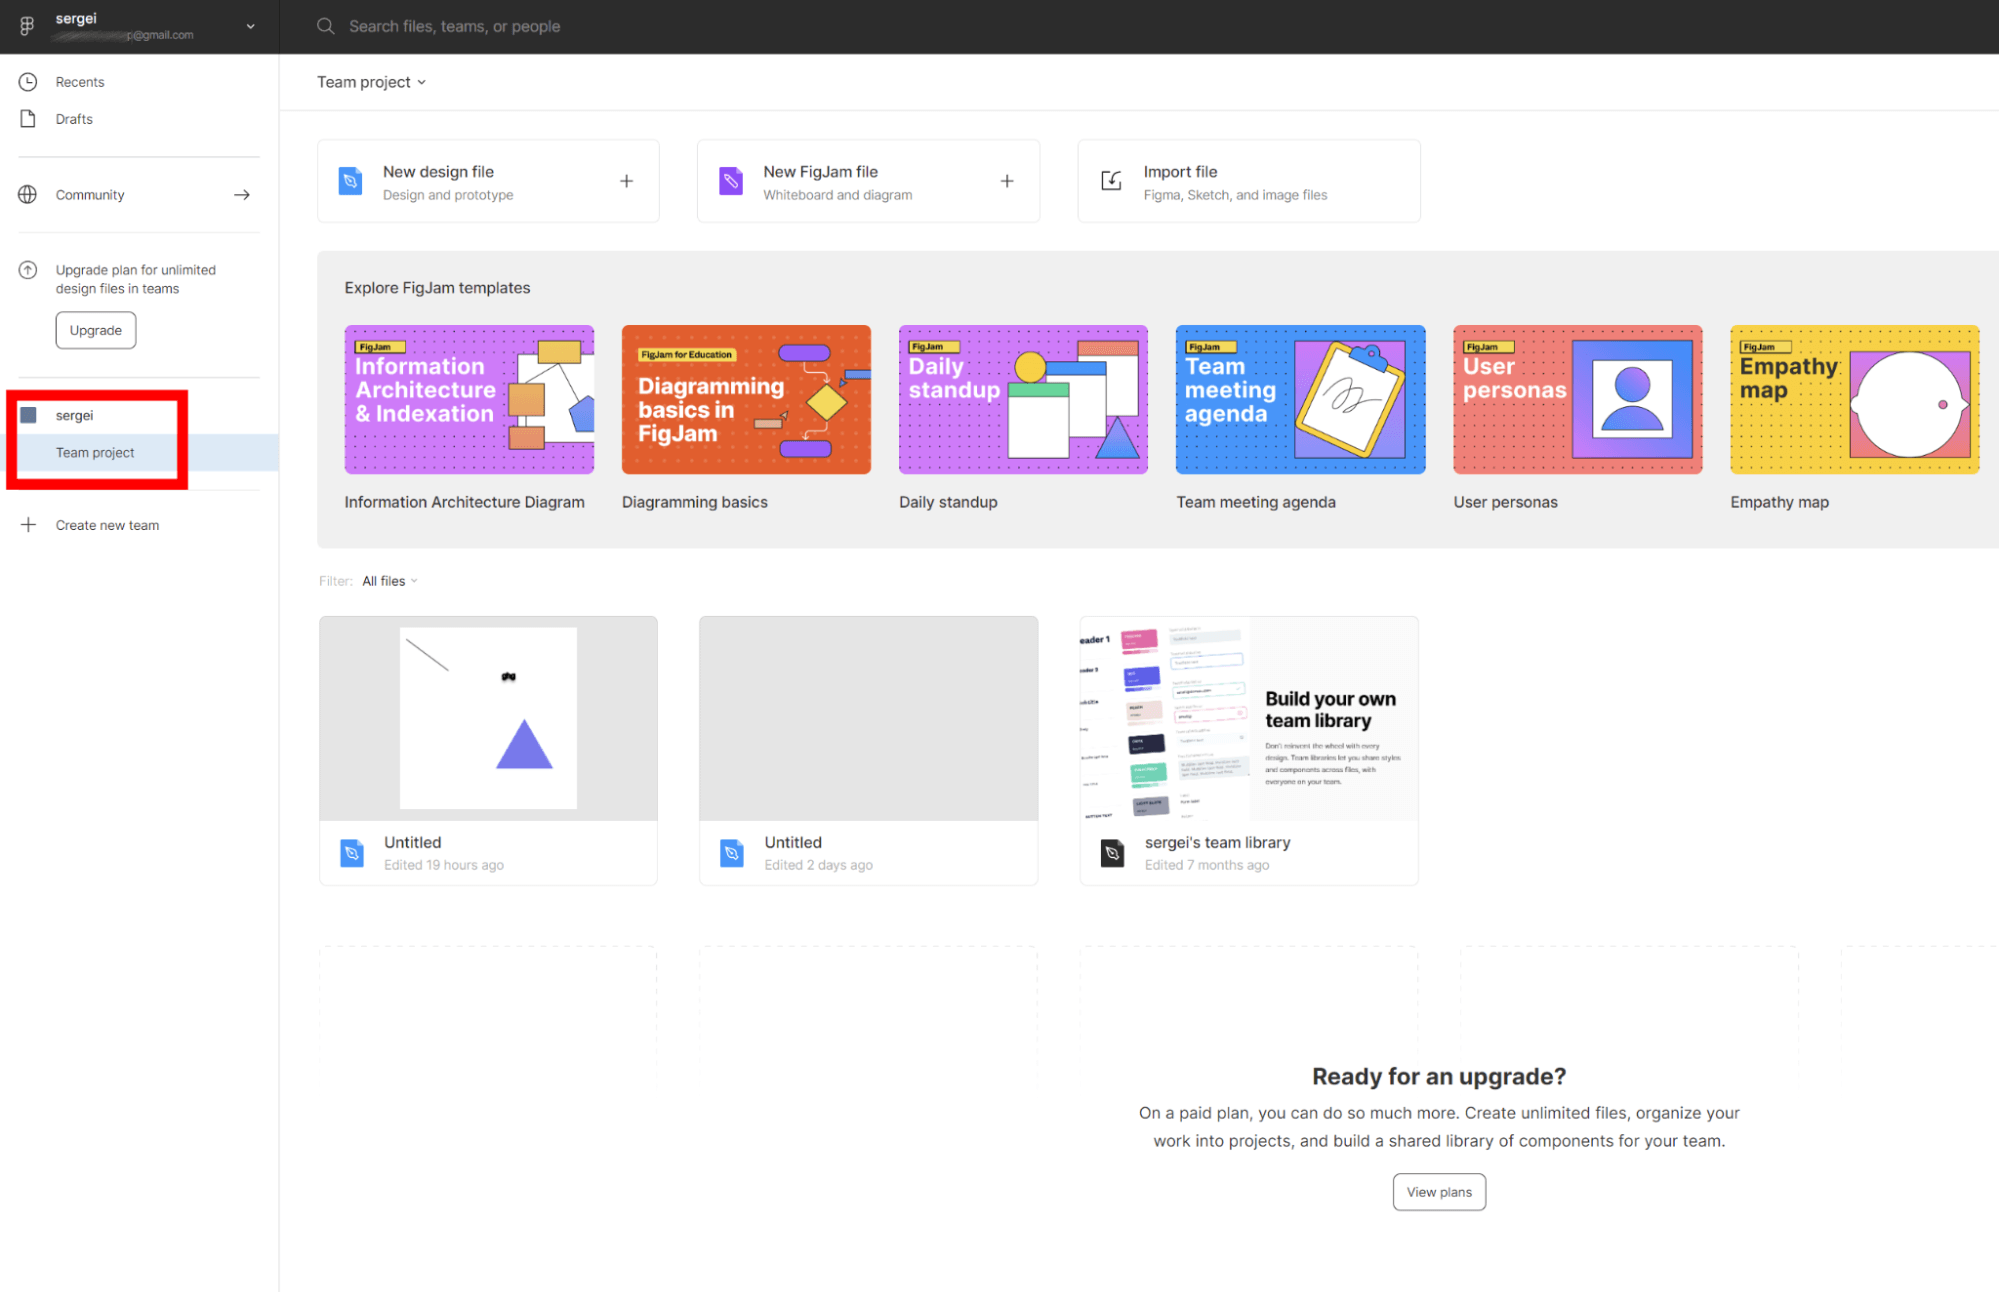Click the New FigJam file card title
The height and width of the screenshot is (1293, 1999).
(x=820, y=172)
